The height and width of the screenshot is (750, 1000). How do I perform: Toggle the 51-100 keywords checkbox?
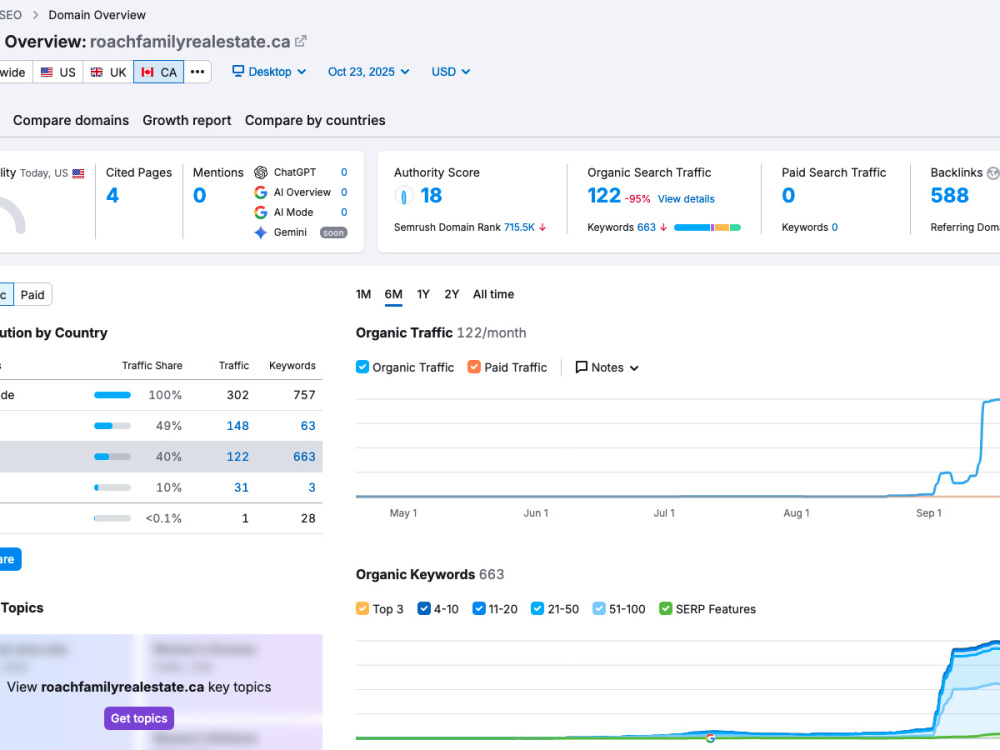tap(599, 608)
